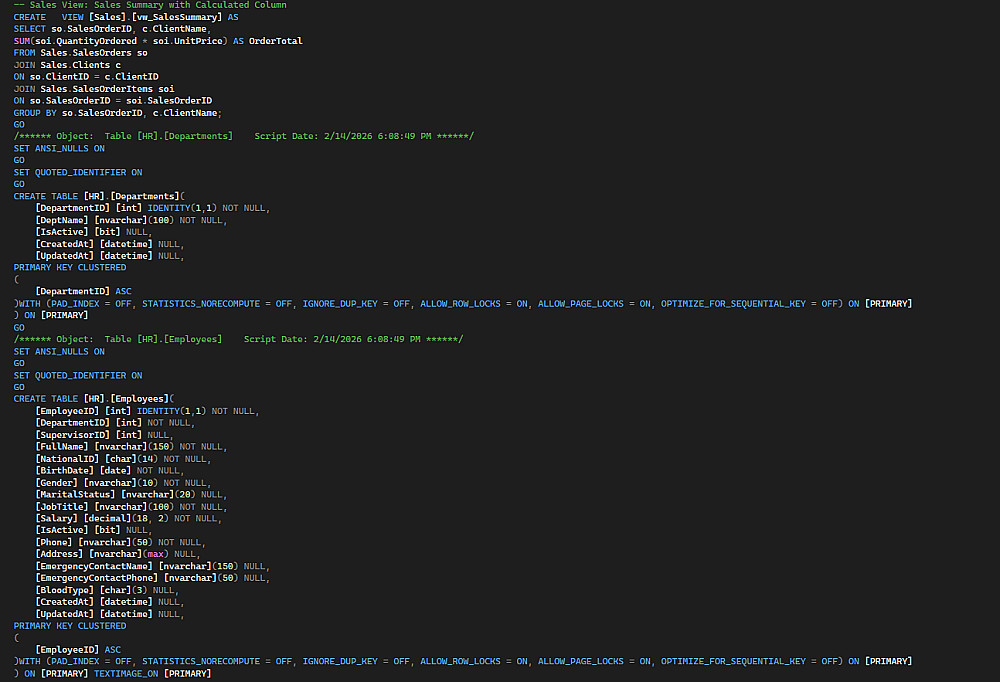Click the [NationalID] column name
This screenshot has width=1000, height=682.
tap(68, 459)
